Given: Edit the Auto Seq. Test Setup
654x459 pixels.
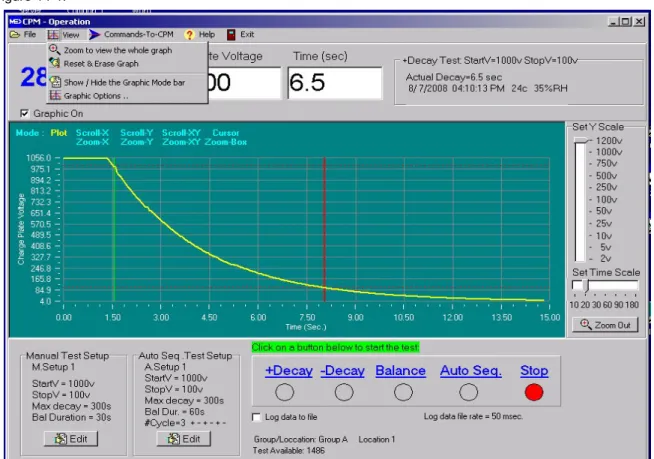Looking at the screenshot, I should click(184, 439).
